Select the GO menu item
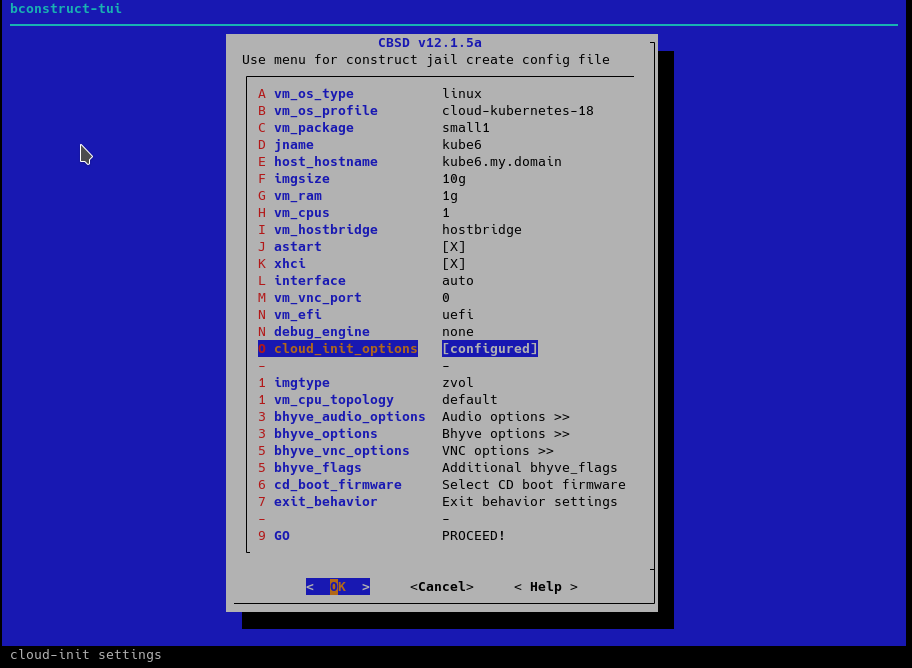This screenshot has height=668, width=912. pyautogui.click(x=382, y=536)
